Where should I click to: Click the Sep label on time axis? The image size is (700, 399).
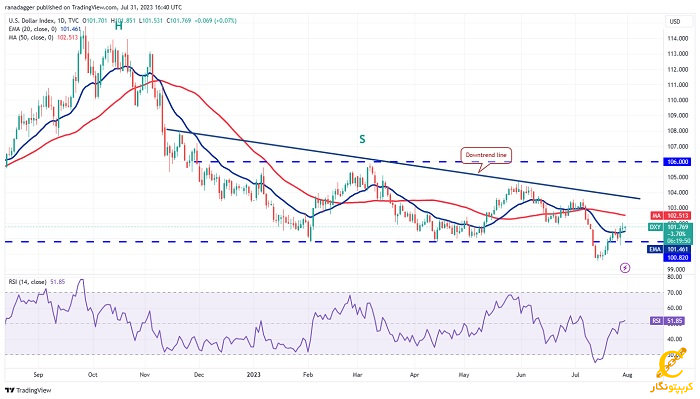[x=38, y=375]
